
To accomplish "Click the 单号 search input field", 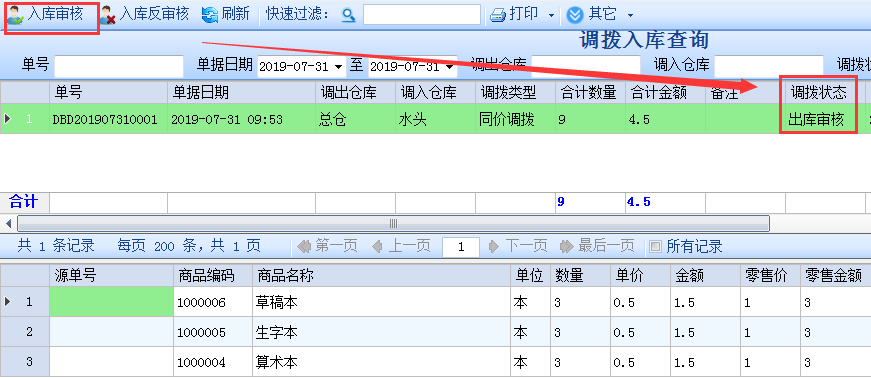I will click(119, 66).
